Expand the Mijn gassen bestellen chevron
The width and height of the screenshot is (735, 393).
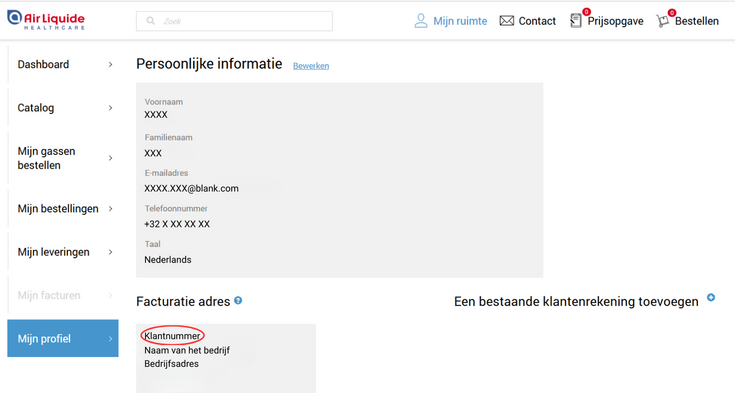pyautogui.click(x=111, y=158)
